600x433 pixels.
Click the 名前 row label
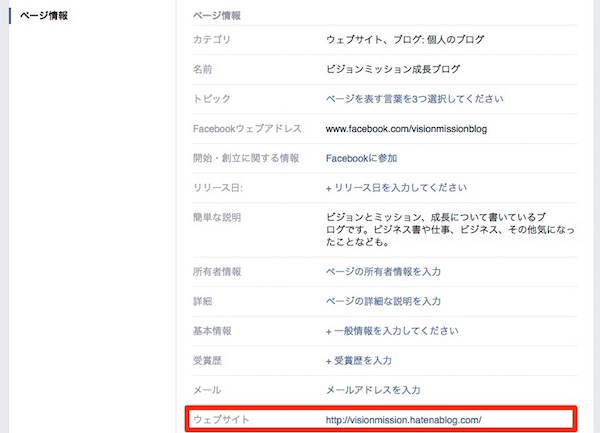pos(202,69)
